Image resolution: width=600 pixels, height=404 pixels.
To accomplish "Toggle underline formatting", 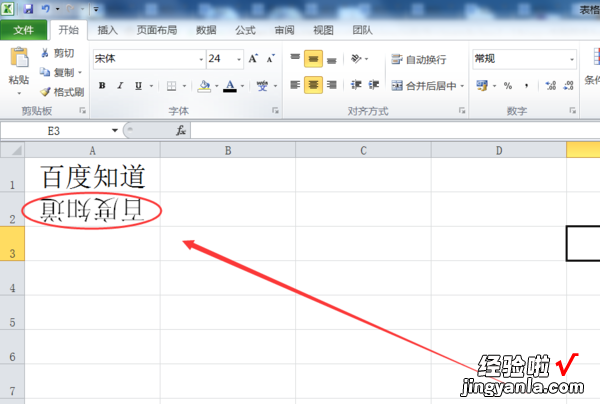I will pos(138,86).
